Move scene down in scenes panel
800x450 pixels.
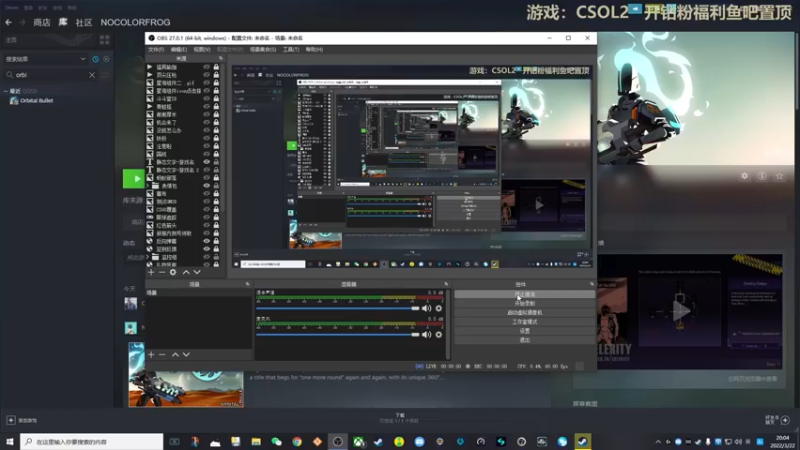pos(186,355)
